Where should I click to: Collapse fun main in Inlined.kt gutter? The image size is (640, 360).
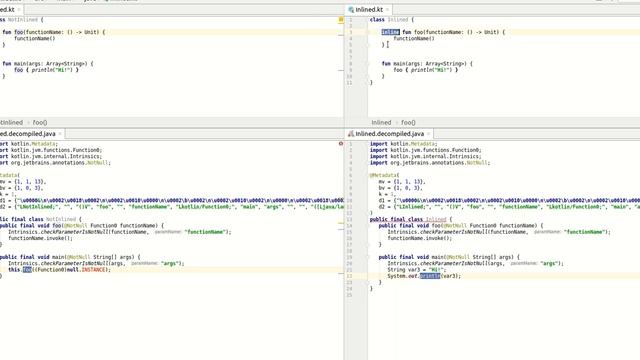click(367, 64)
